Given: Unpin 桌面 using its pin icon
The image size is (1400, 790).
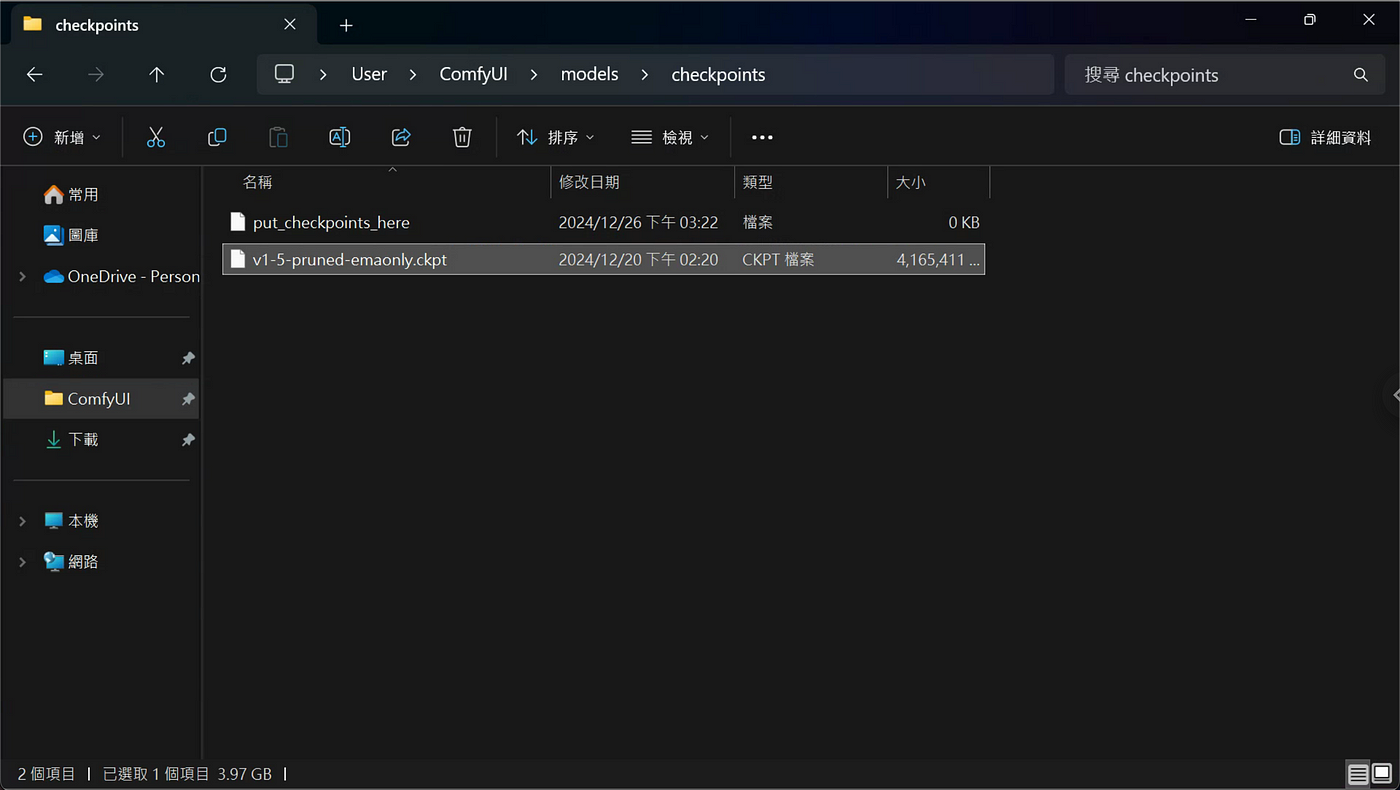Looking at the screenshot, I should click(x=188, y=358).
